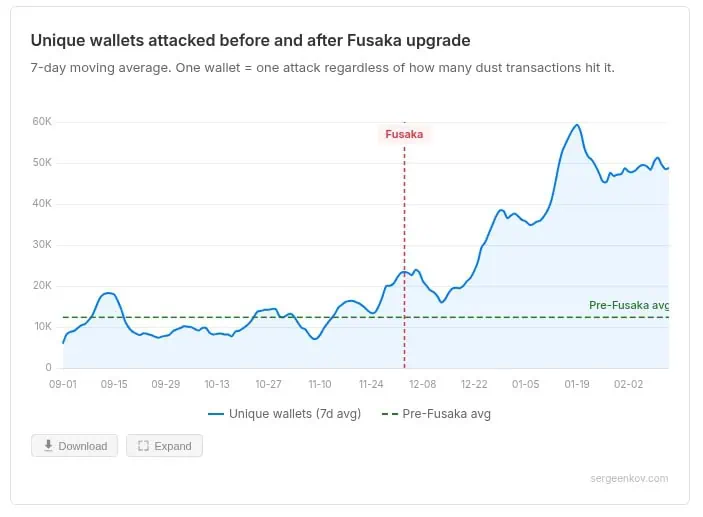Click the blue legend line swatch
Viewport: 703px width, 517px height.
coord(216,413)
